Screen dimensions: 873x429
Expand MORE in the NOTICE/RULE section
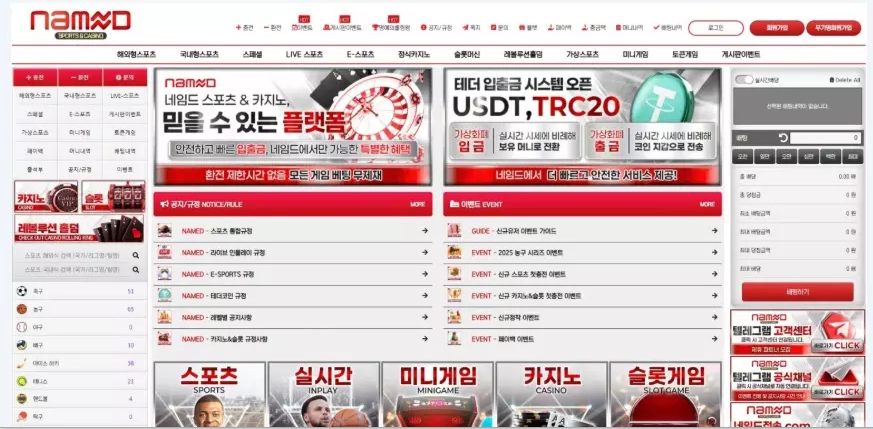(x=417, y=204)
